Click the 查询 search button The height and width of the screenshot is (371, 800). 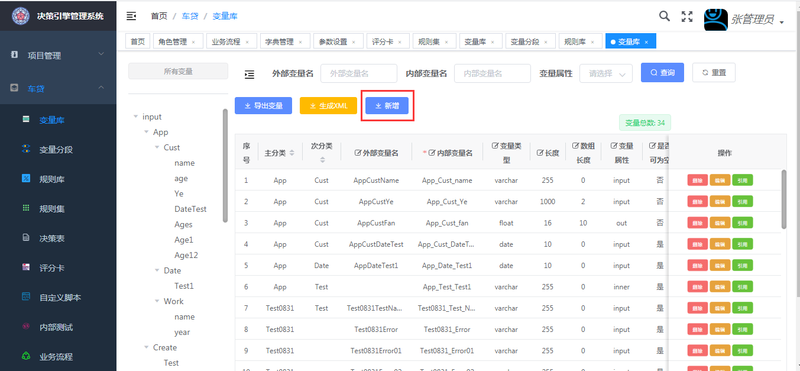pos(662,72)
